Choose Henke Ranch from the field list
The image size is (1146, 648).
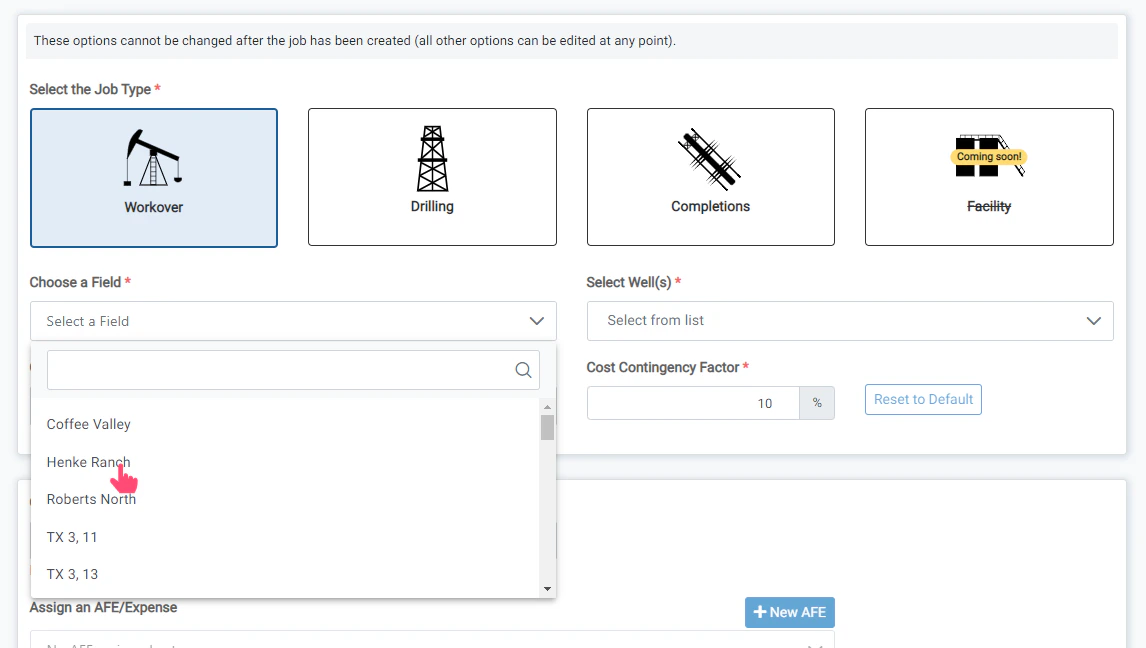coord(285,462)
